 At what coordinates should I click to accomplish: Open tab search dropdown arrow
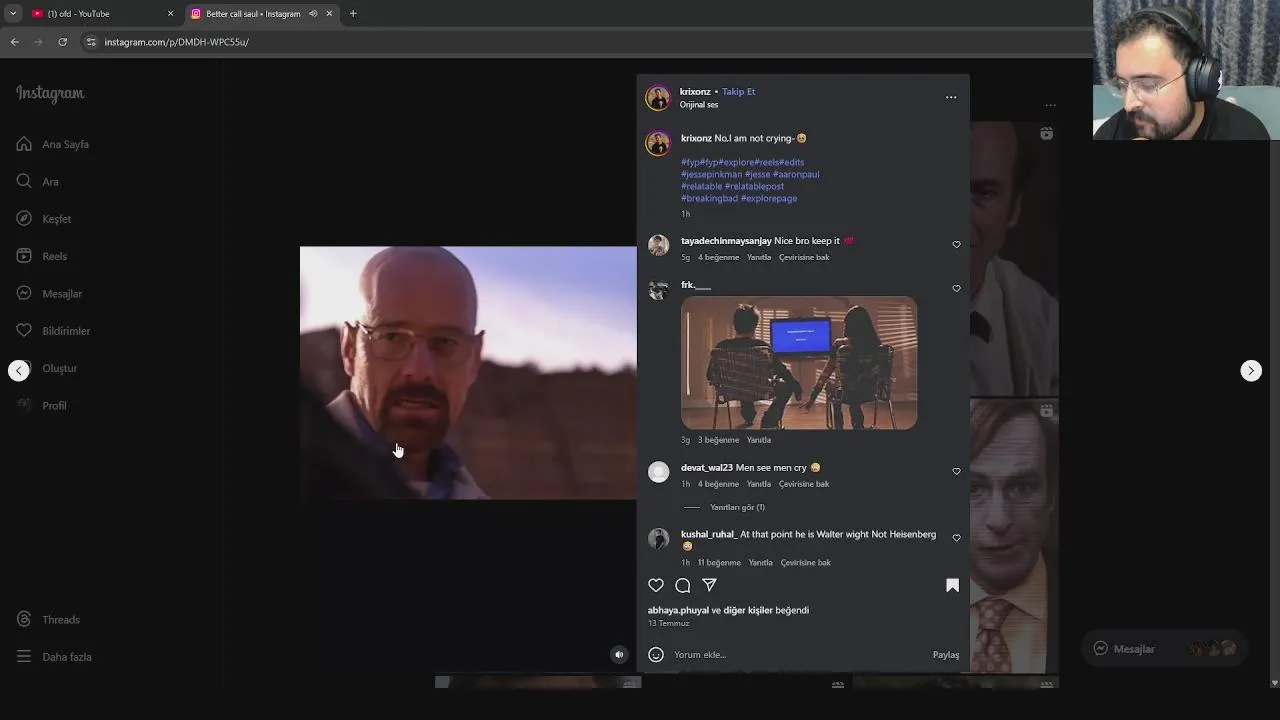point(13,14)
